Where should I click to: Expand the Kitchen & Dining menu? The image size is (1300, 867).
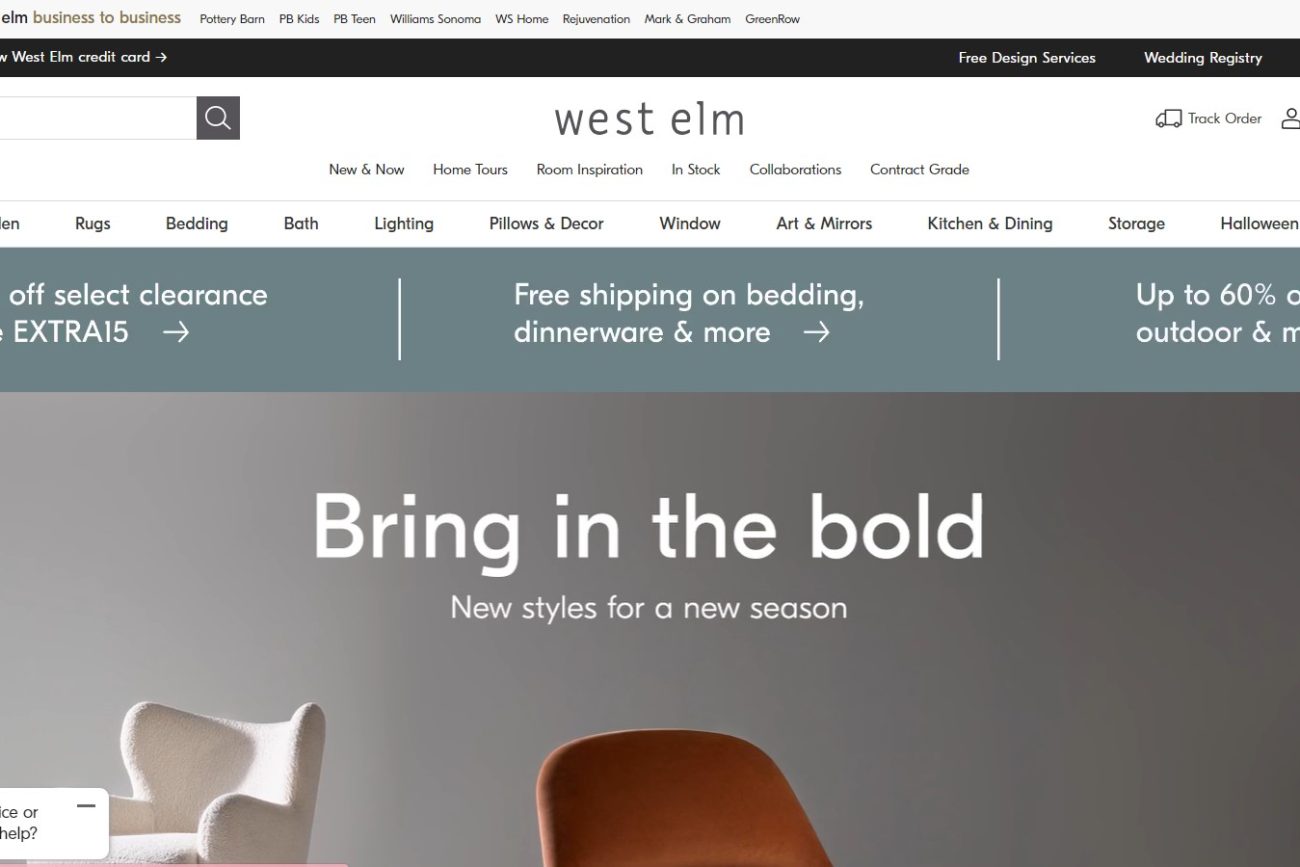990,224
